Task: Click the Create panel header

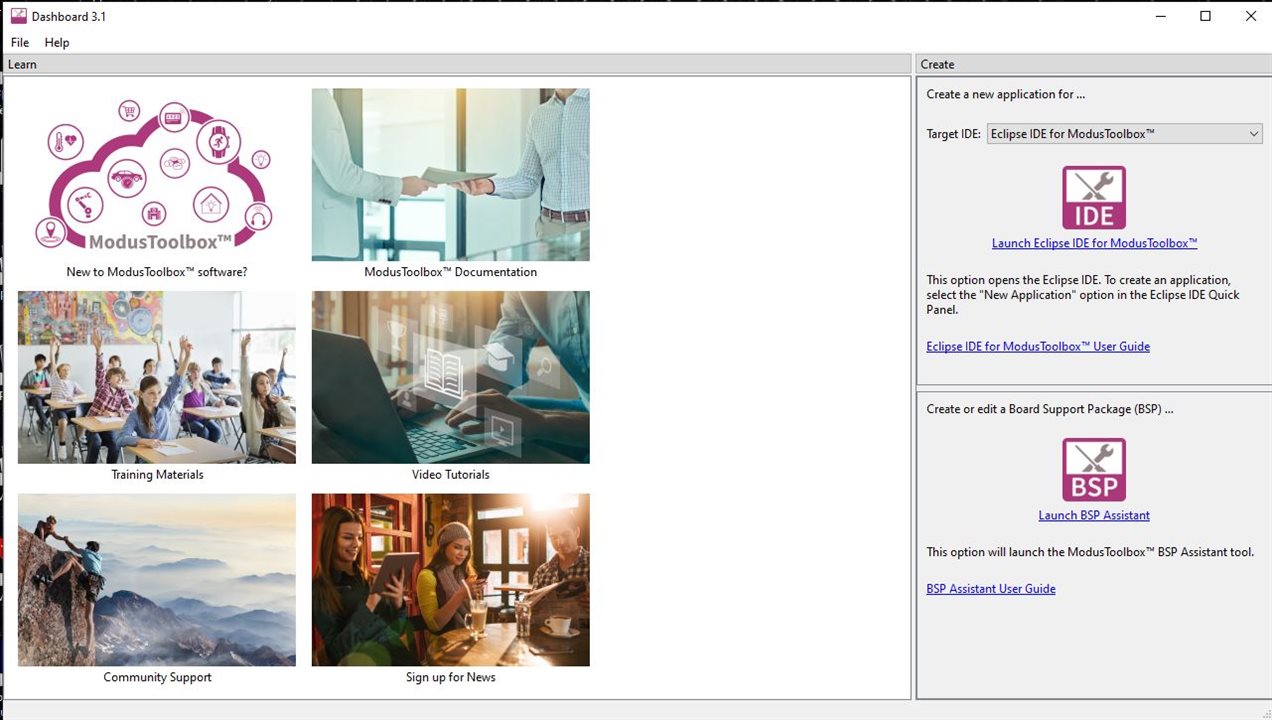Action: click(1093, 64)
